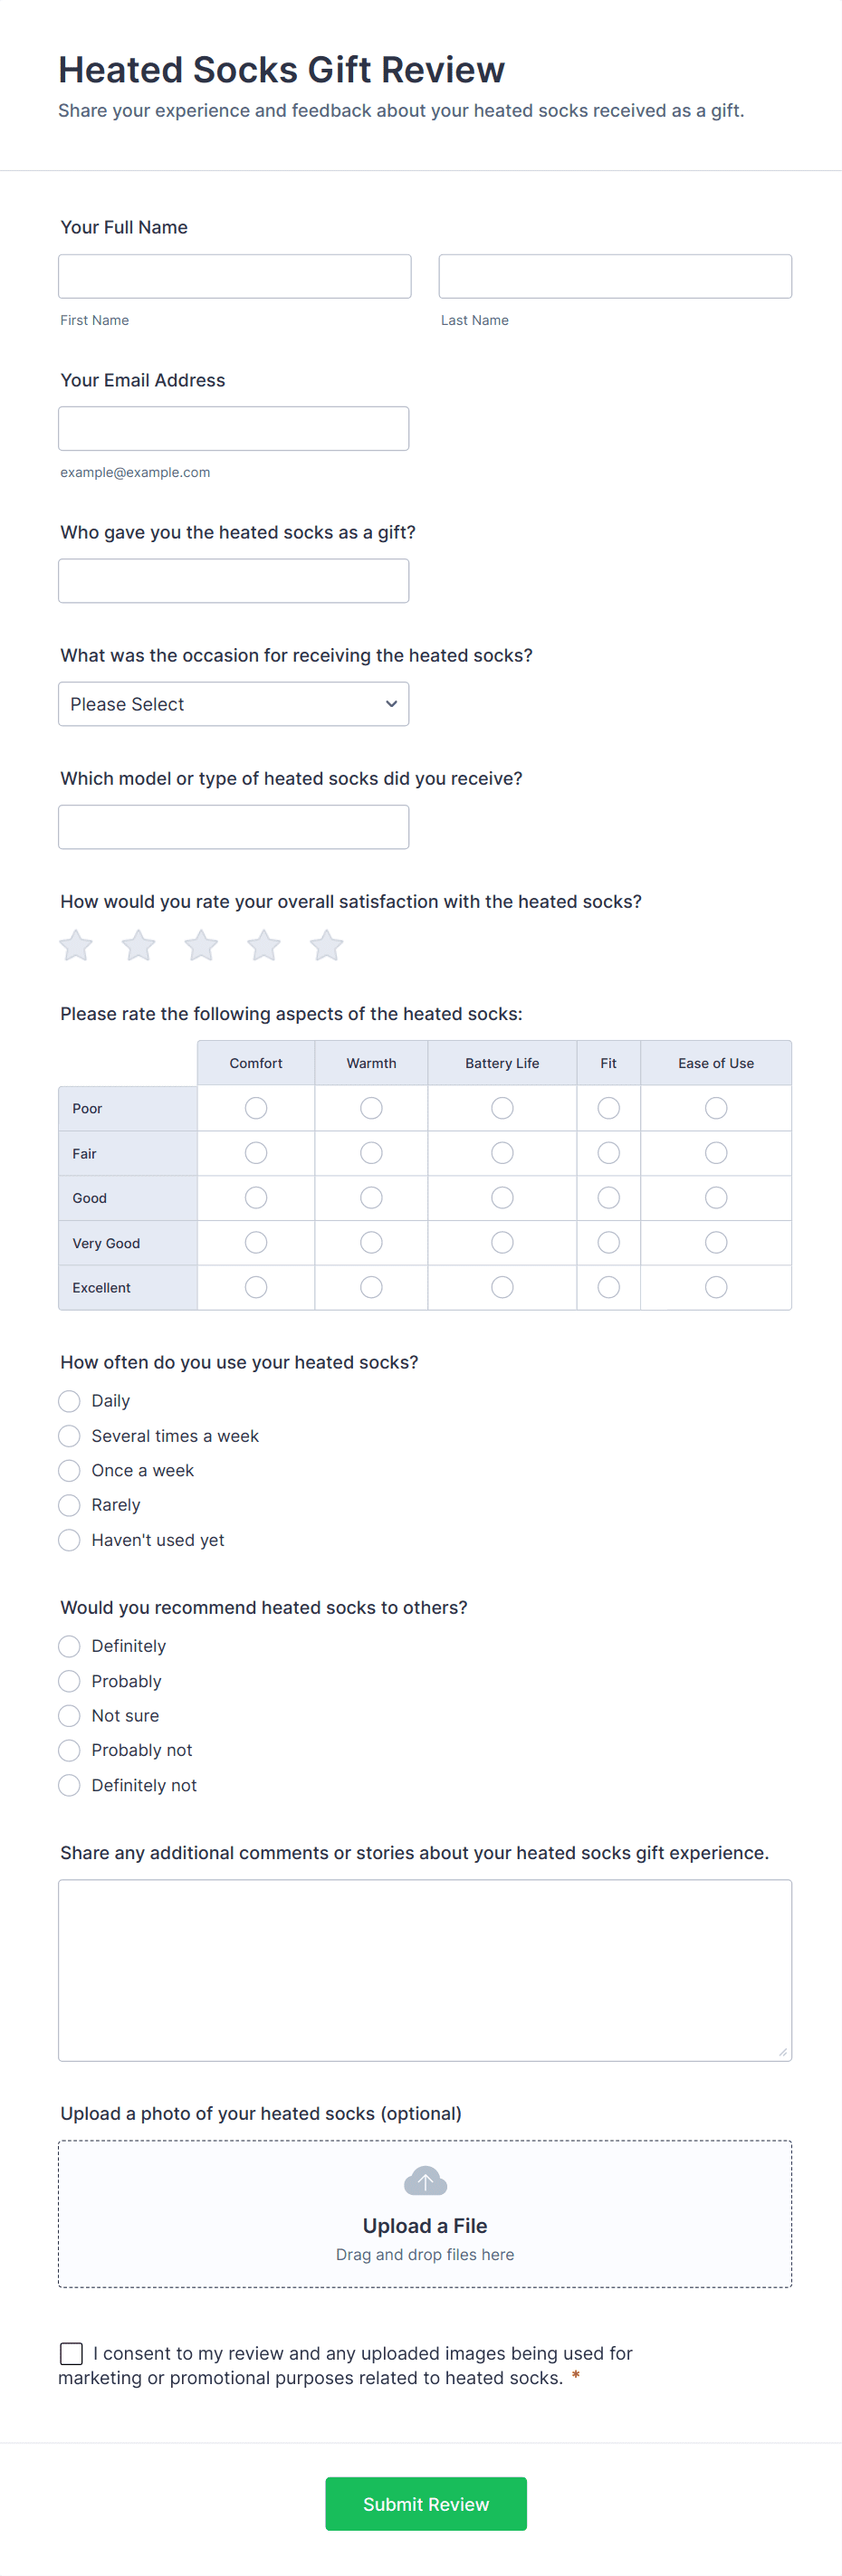The height and width of the screenshot is (2576, 842).
Task: Rate Warmth as Good
Action: (x=371, y=1197)
